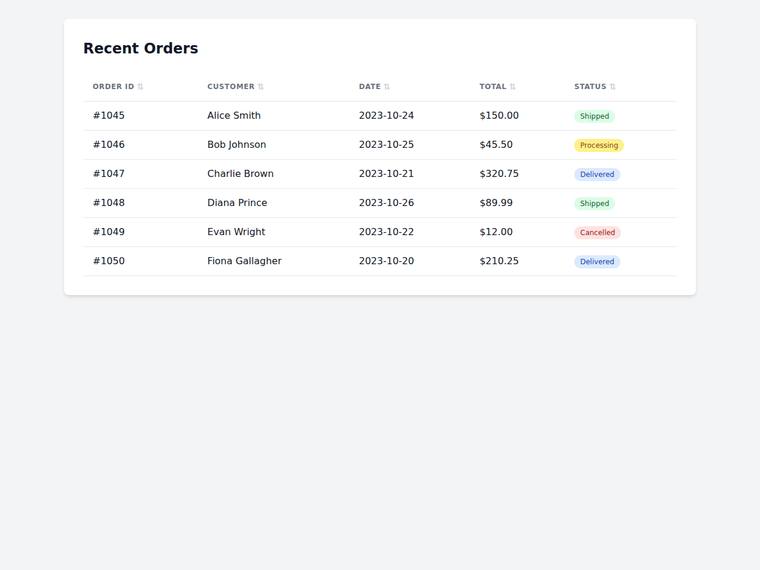This screenshot has height=570, width=760.
Task: Click date 2023-10-26
Action: coord(386,203)
